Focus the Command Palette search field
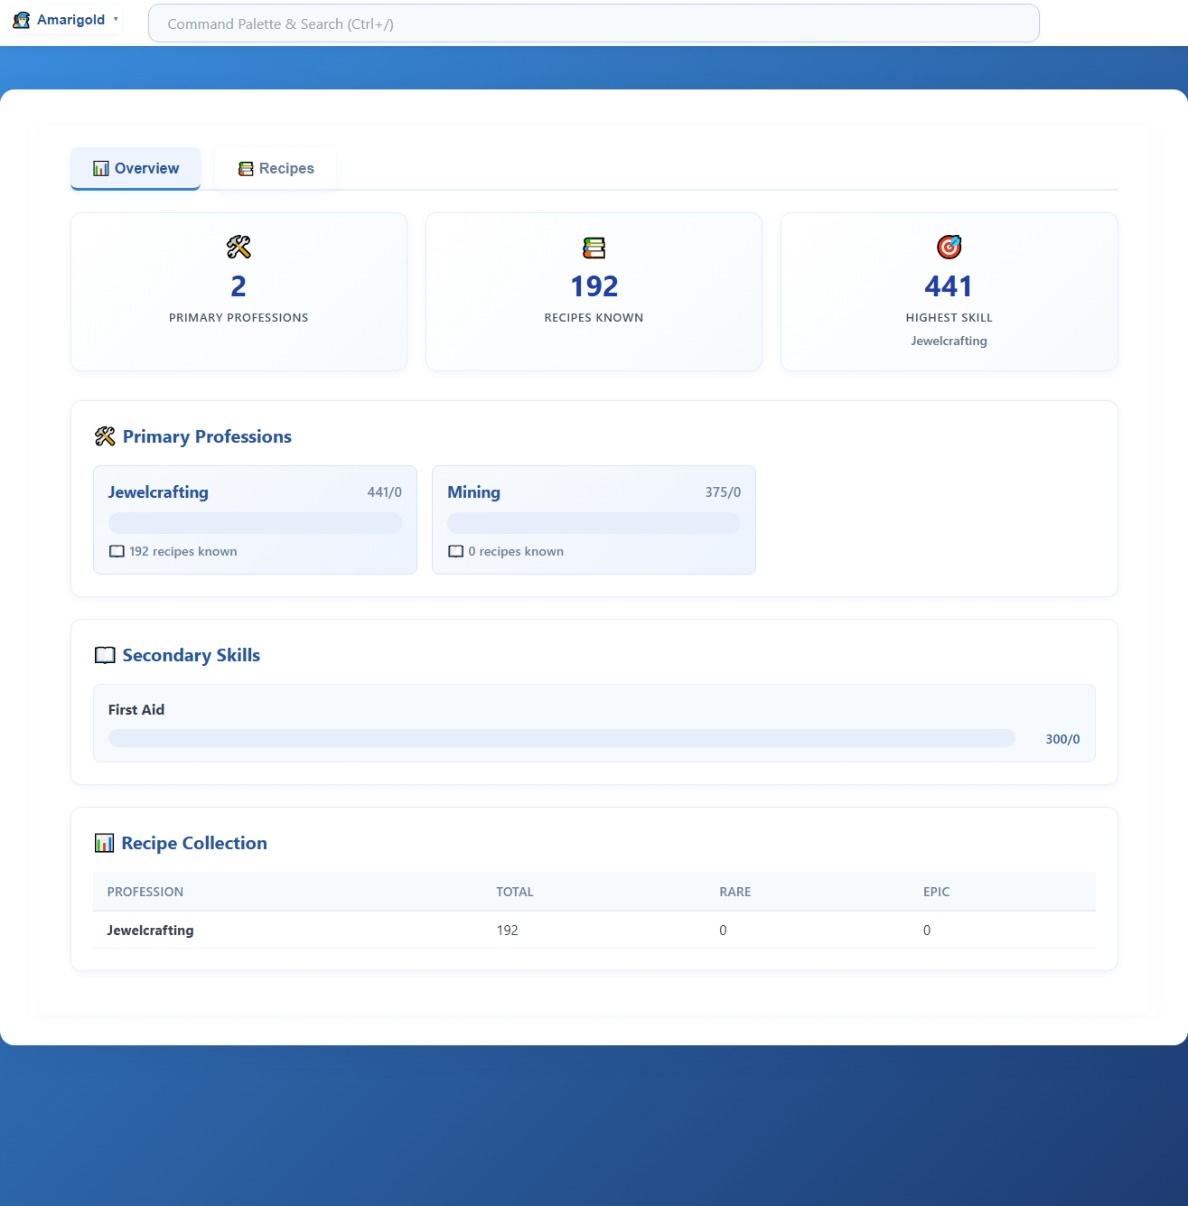Image resolution: width=1188 pixels, height=1206 pixels. coord(593,24)
